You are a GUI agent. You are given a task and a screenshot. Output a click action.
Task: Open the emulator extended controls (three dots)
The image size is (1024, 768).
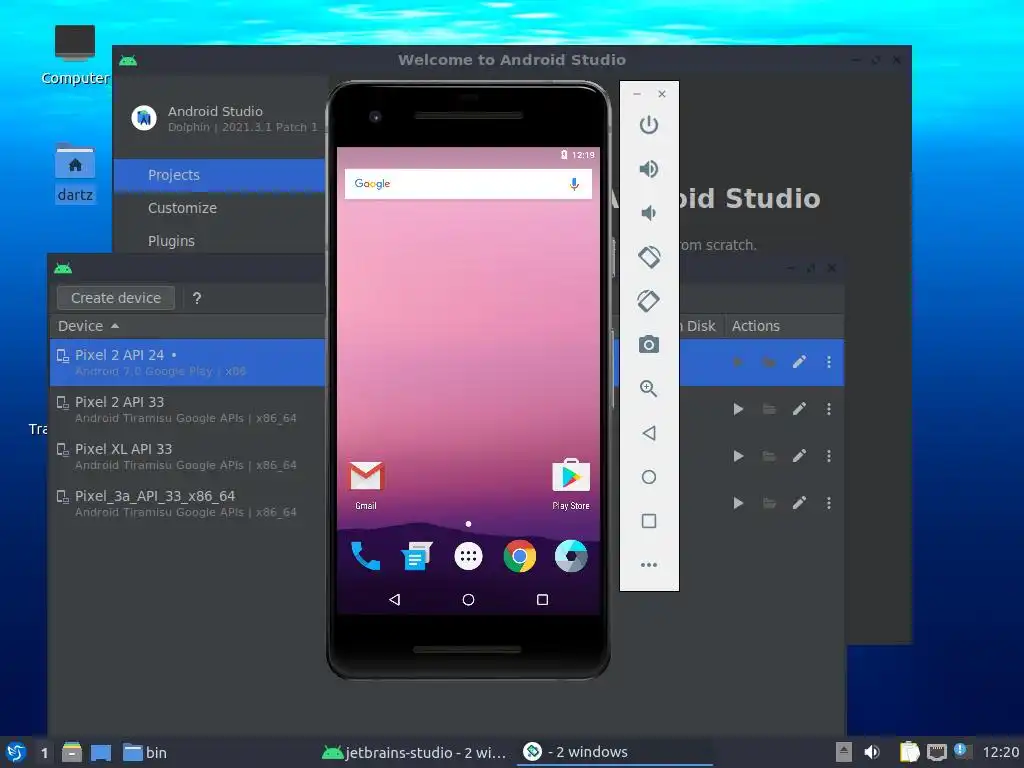tap(648, 565)
